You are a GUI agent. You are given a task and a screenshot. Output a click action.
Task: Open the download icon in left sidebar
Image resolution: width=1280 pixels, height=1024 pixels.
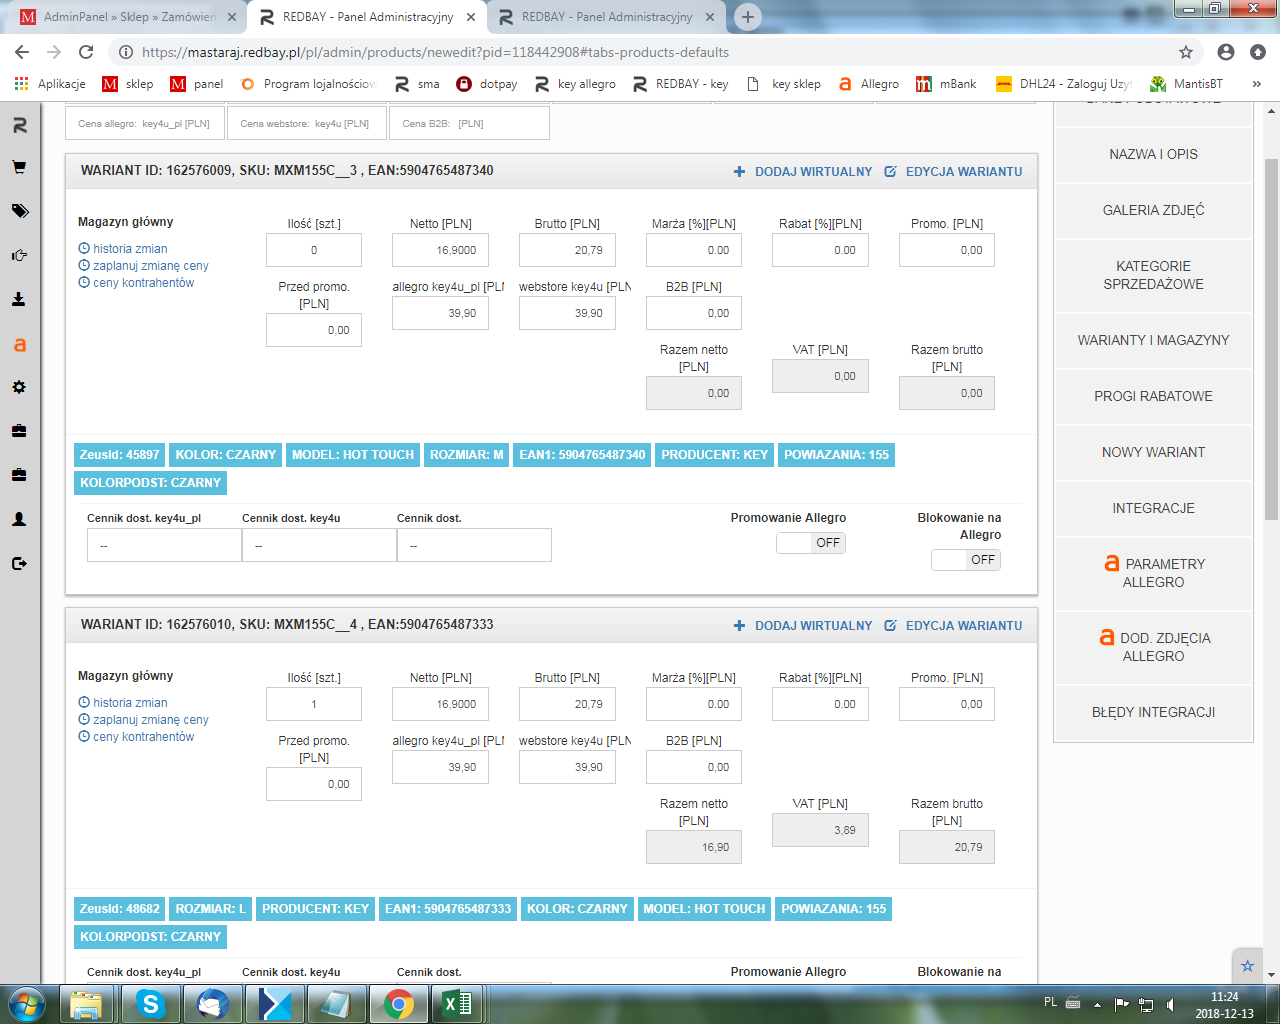coord(19,299)
